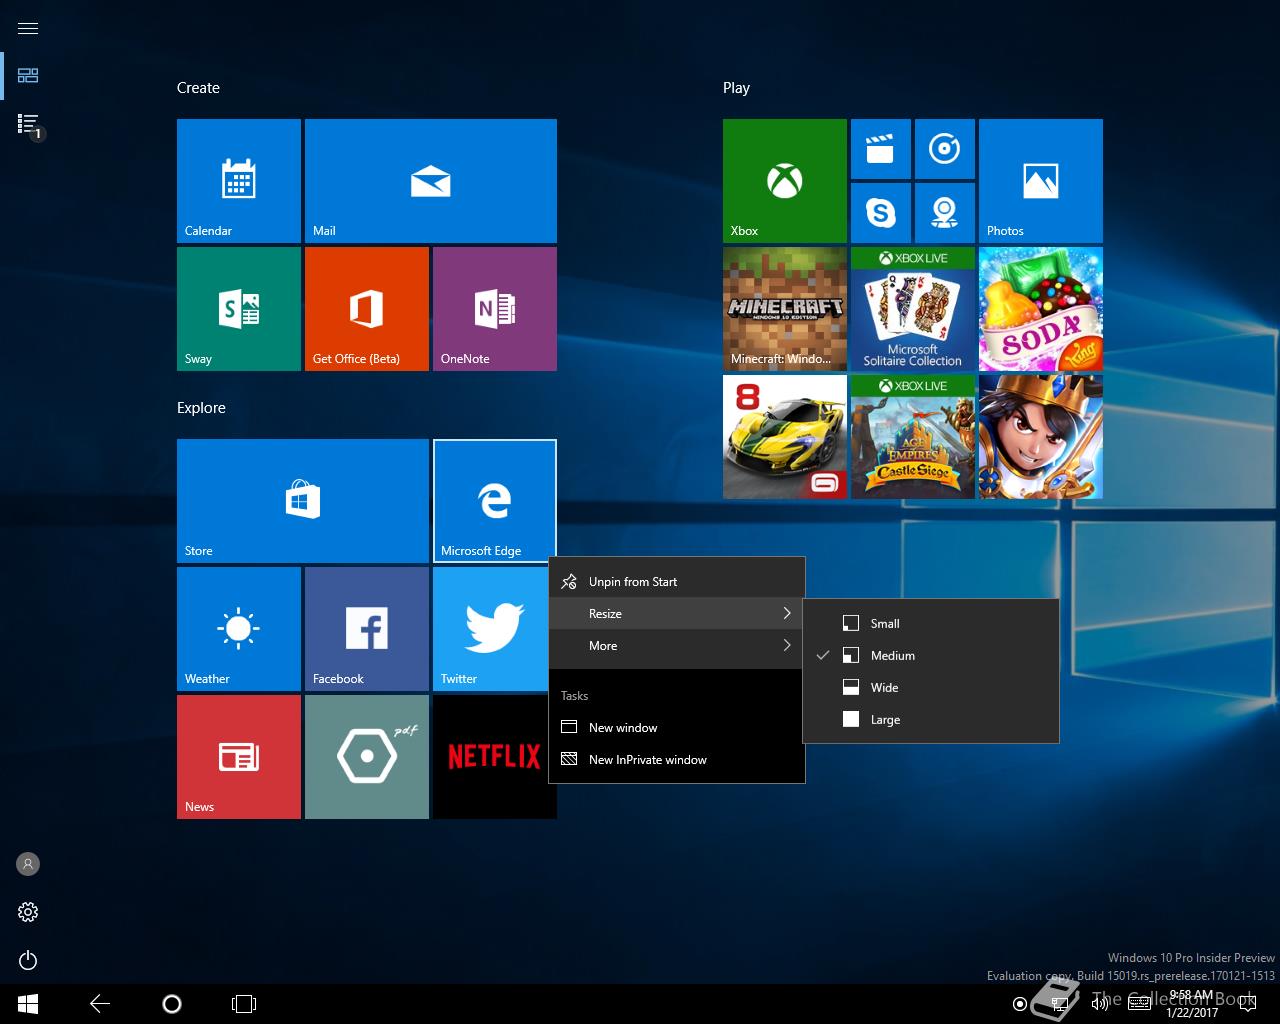Screen dimensions: 1280x1024
Task: Choose New InPrivate window task
Action: [677, 759]
